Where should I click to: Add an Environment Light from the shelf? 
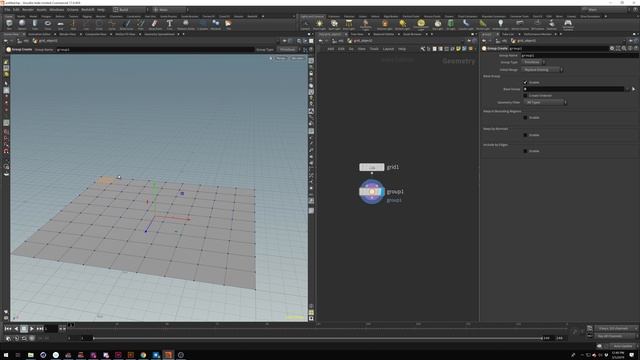pos(421,24)
